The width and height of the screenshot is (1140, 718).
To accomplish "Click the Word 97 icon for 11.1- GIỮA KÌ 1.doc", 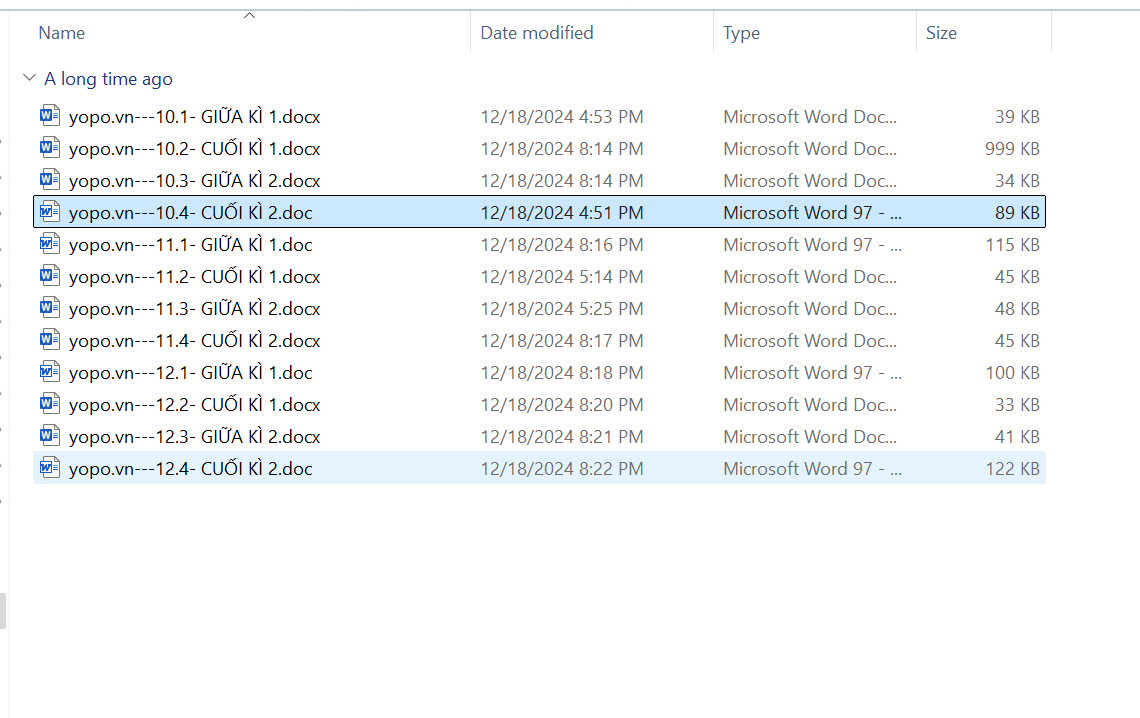I will (50, 244).
